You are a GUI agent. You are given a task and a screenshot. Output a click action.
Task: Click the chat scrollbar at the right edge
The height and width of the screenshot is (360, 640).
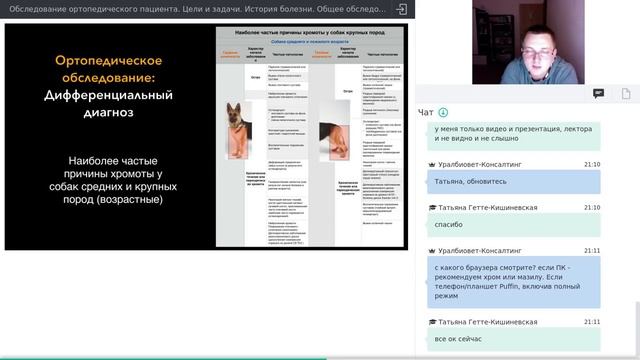click(x=638, y=329)
